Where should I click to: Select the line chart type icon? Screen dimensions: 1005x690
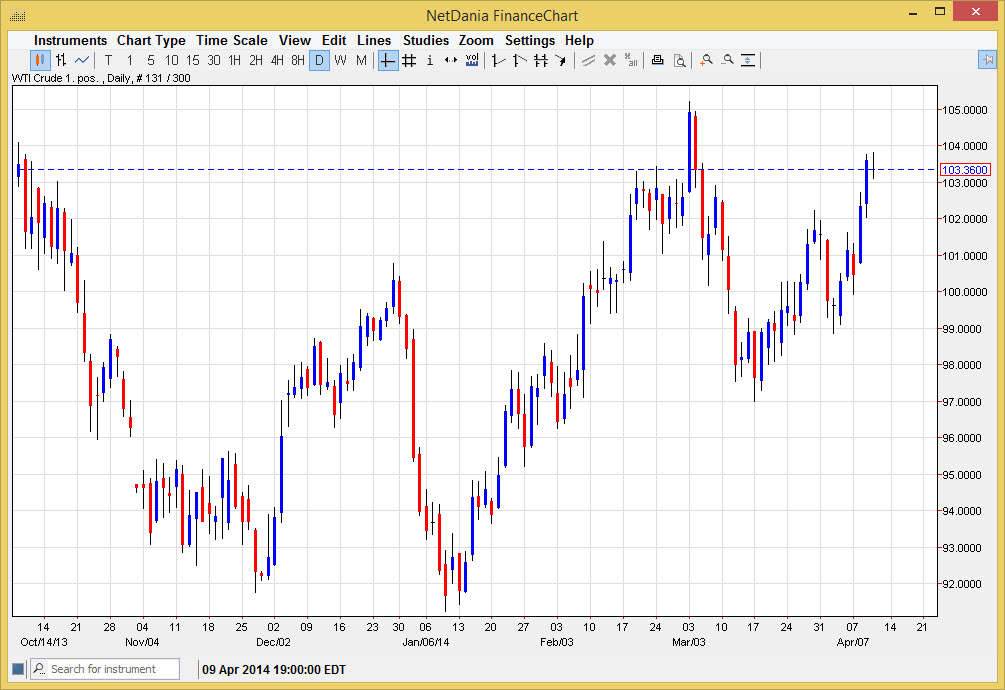tap(81, 60)
